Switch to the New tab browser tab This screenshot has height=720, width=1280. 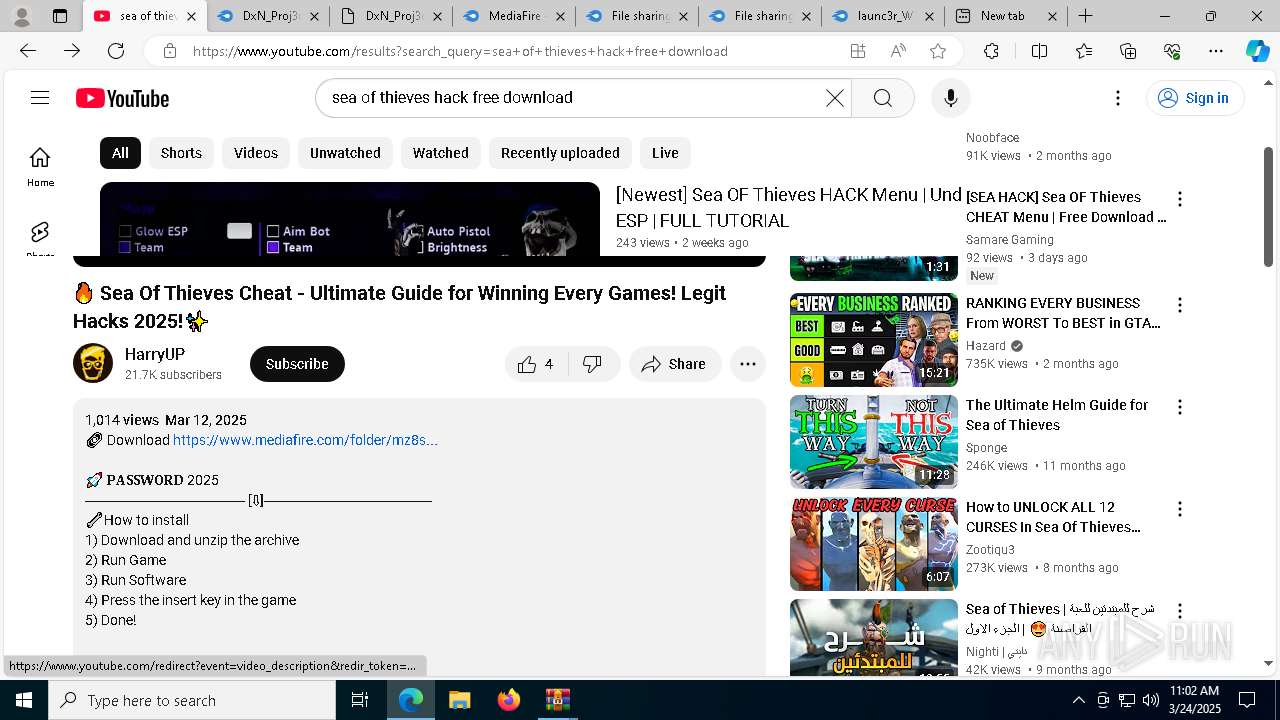[x=1006, y=16]
